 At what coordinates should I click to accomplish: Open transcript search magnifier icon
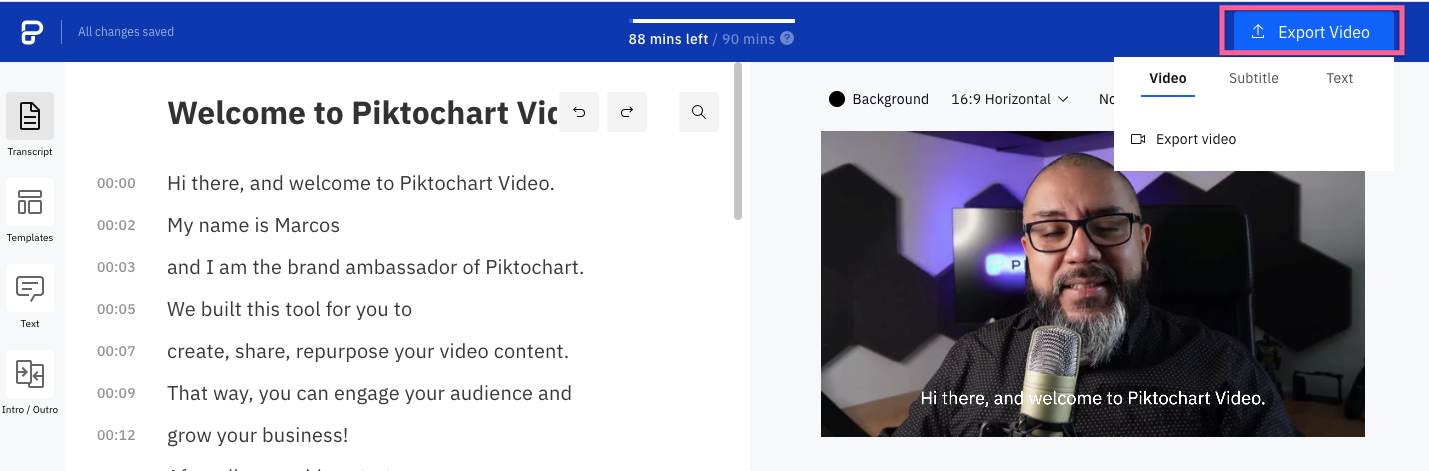click(699, 112)
